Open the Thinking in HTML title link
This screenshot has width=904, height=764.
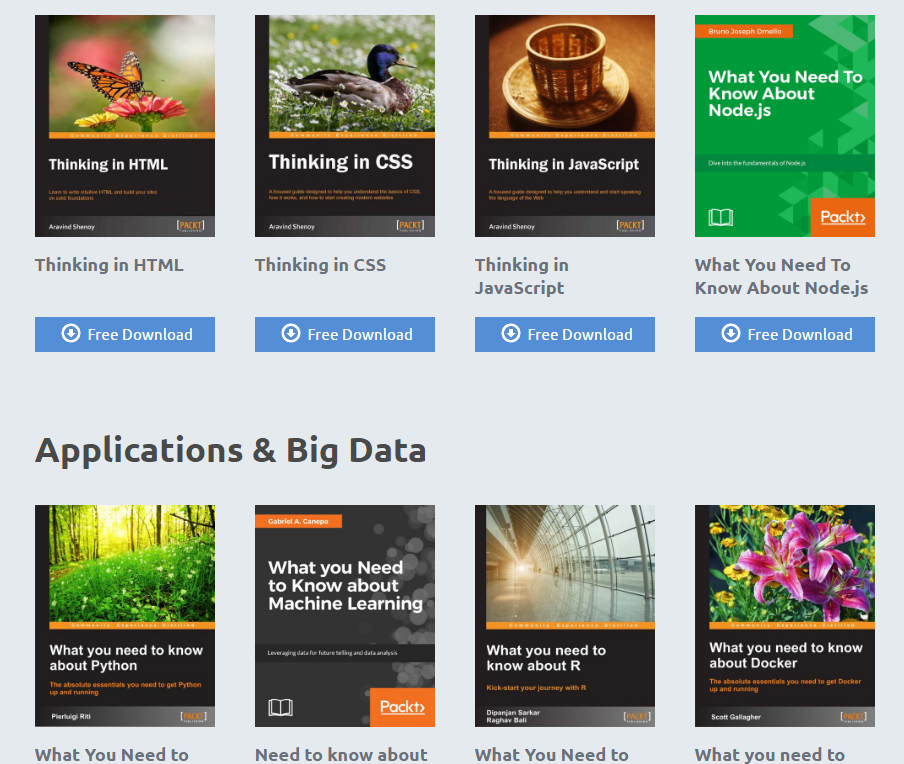[109, 265]
